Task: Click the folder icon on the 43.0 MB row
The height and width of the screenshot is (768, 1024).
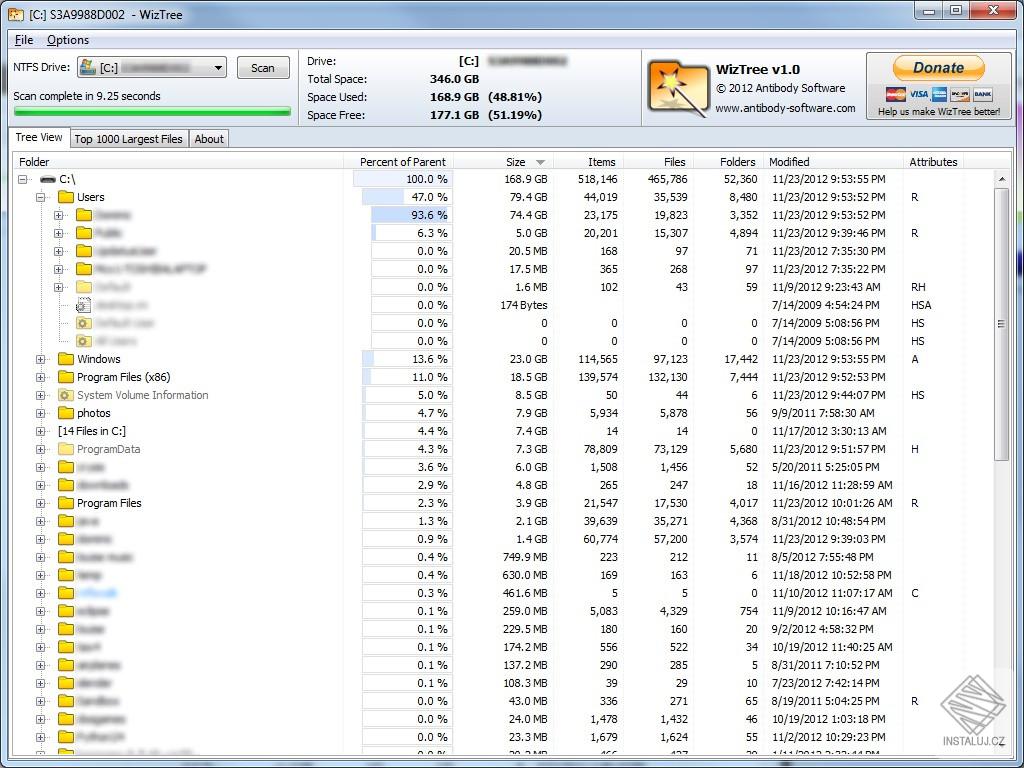Action: (65, 701)
